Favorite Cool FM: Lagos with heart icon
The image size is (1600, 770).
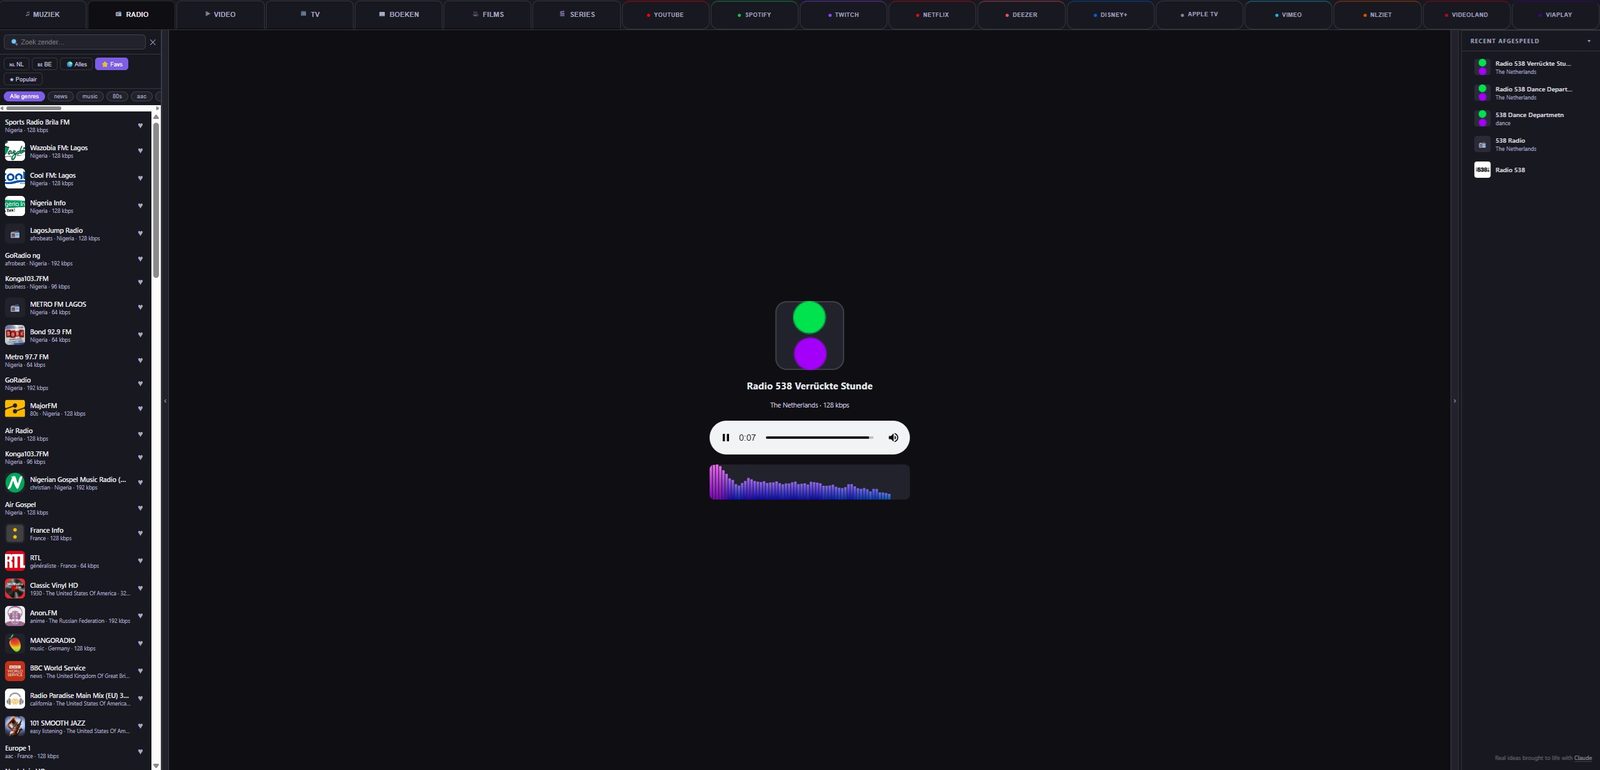(140, 179)
